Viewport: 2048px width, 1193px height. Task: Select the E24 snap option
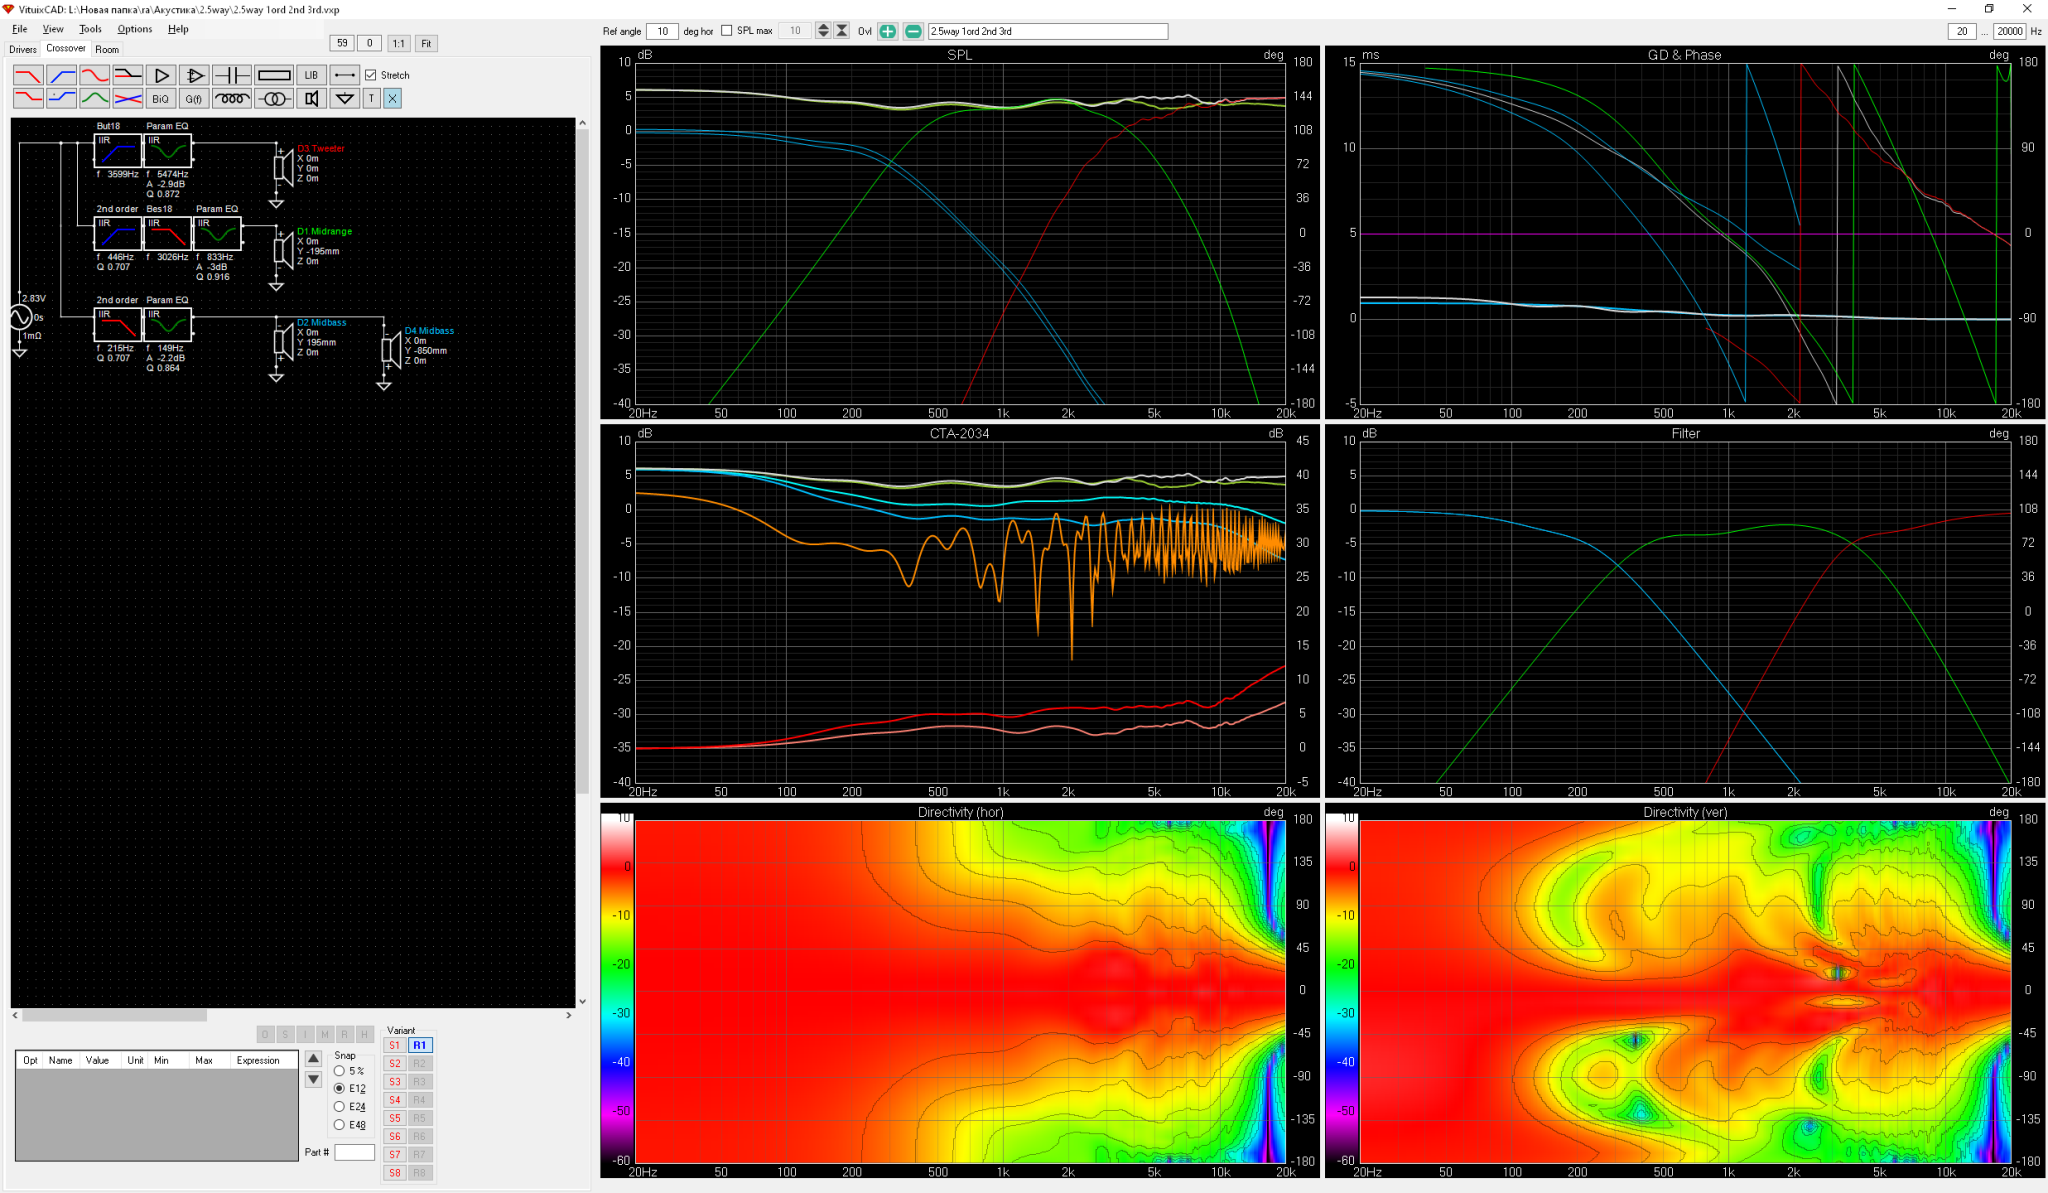[339, 1106]
